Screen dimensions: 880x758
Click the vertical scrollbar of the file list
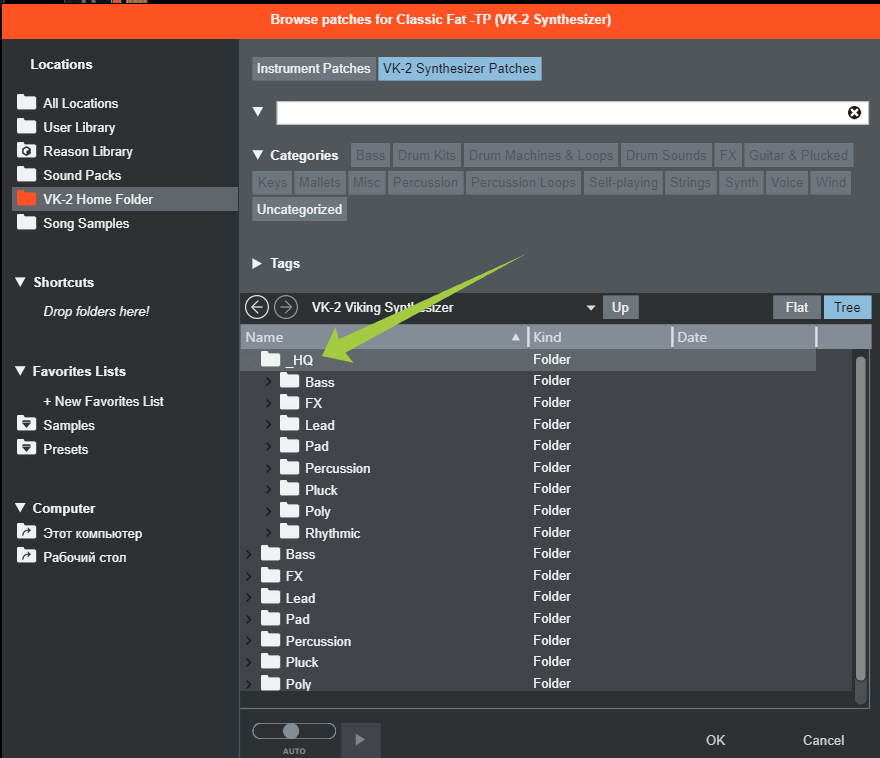coord(861,519)
